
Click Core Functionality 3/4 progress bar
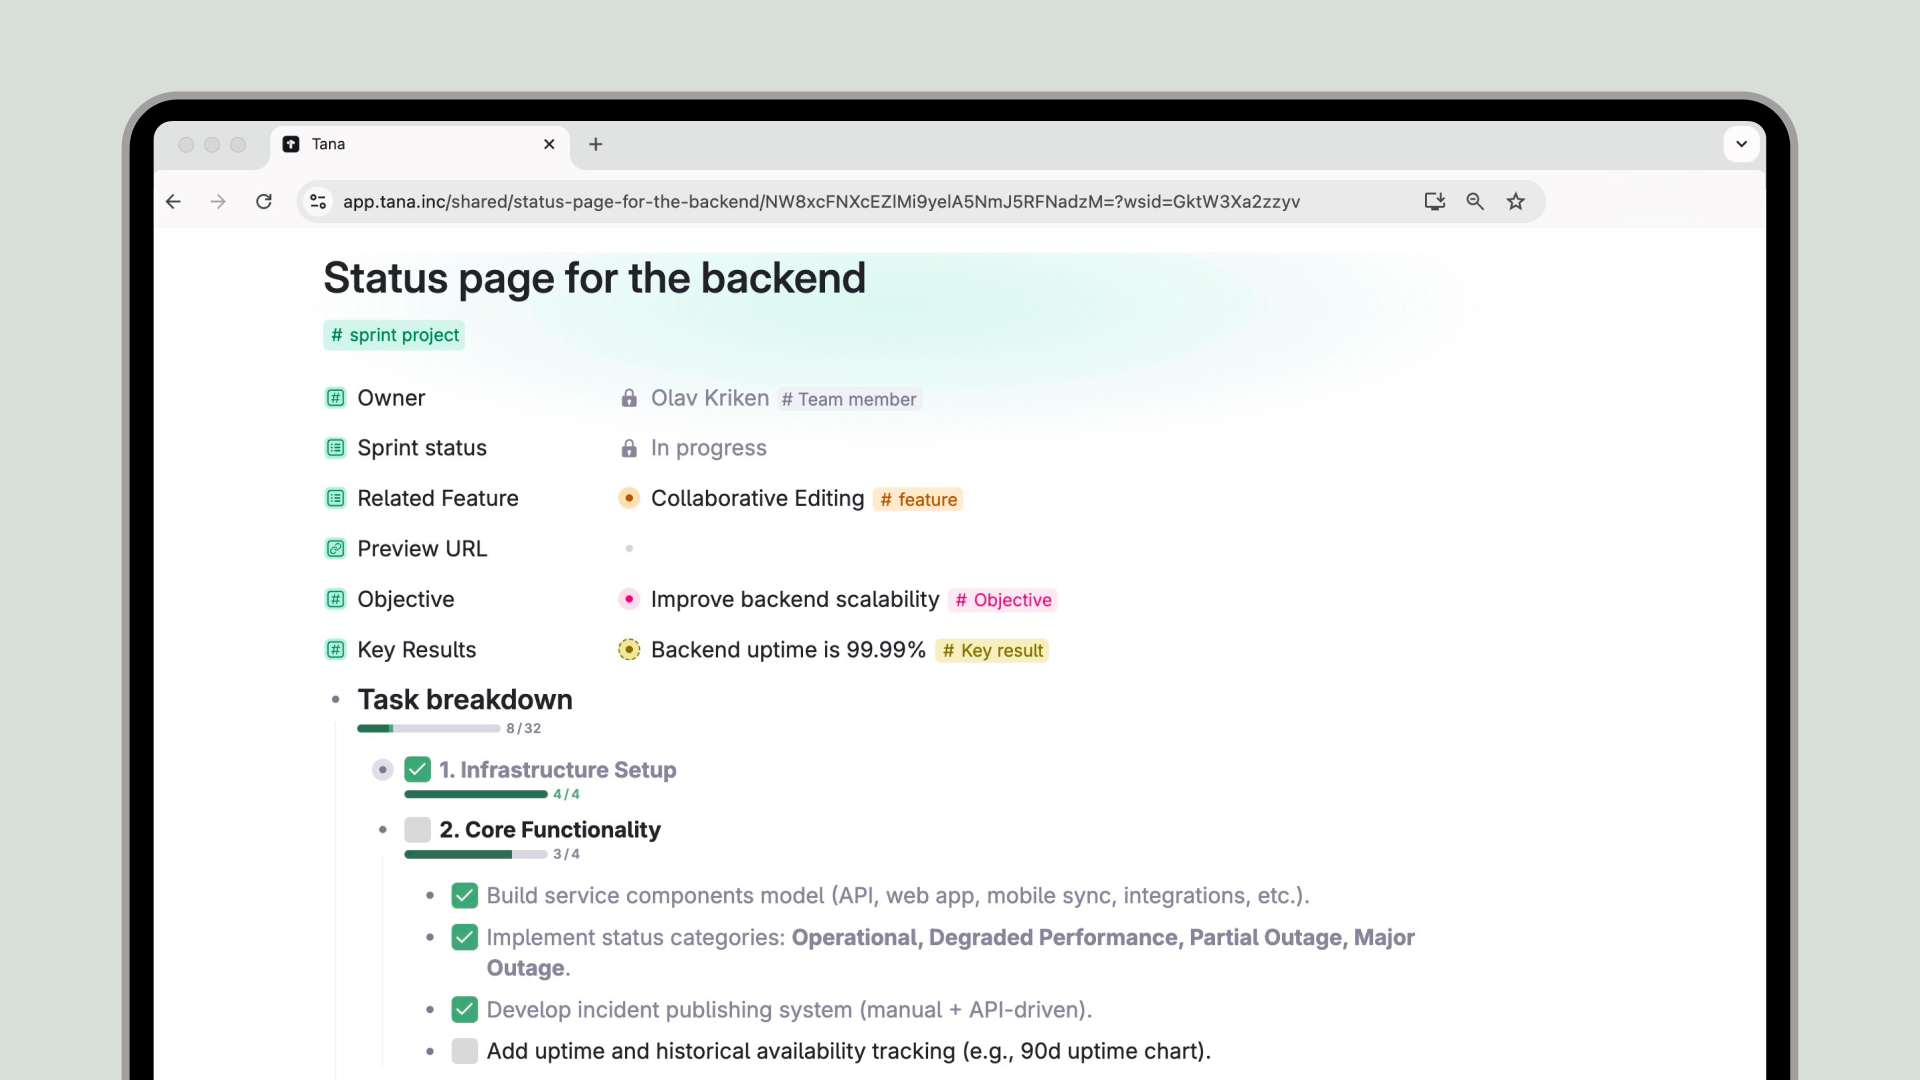click(x=476, y=854)
